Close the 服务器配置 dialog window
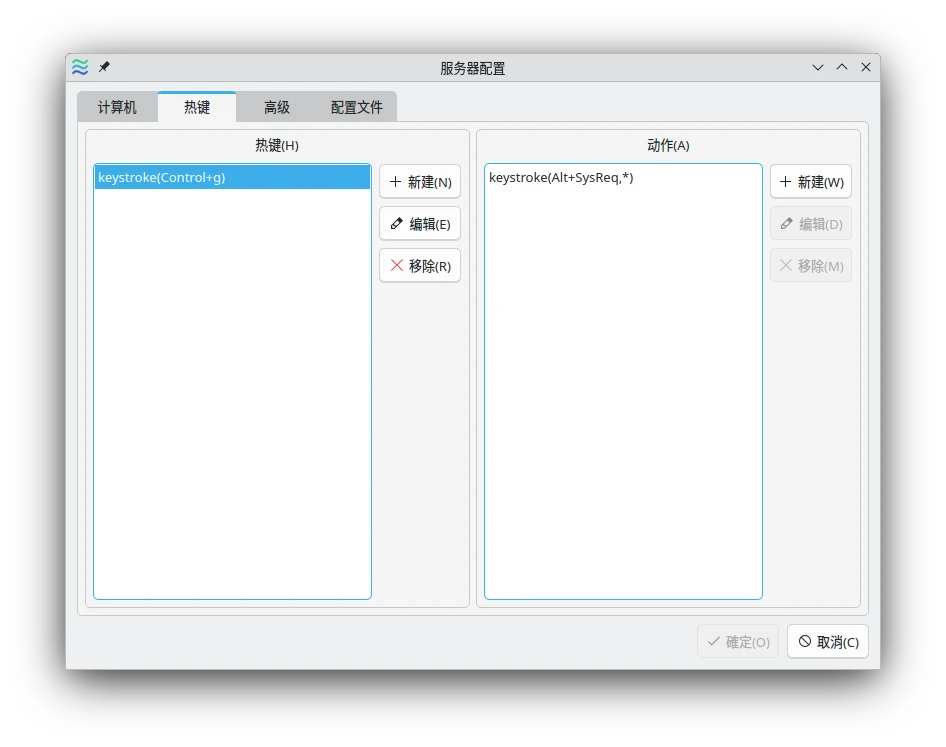 tap(866, 68)
